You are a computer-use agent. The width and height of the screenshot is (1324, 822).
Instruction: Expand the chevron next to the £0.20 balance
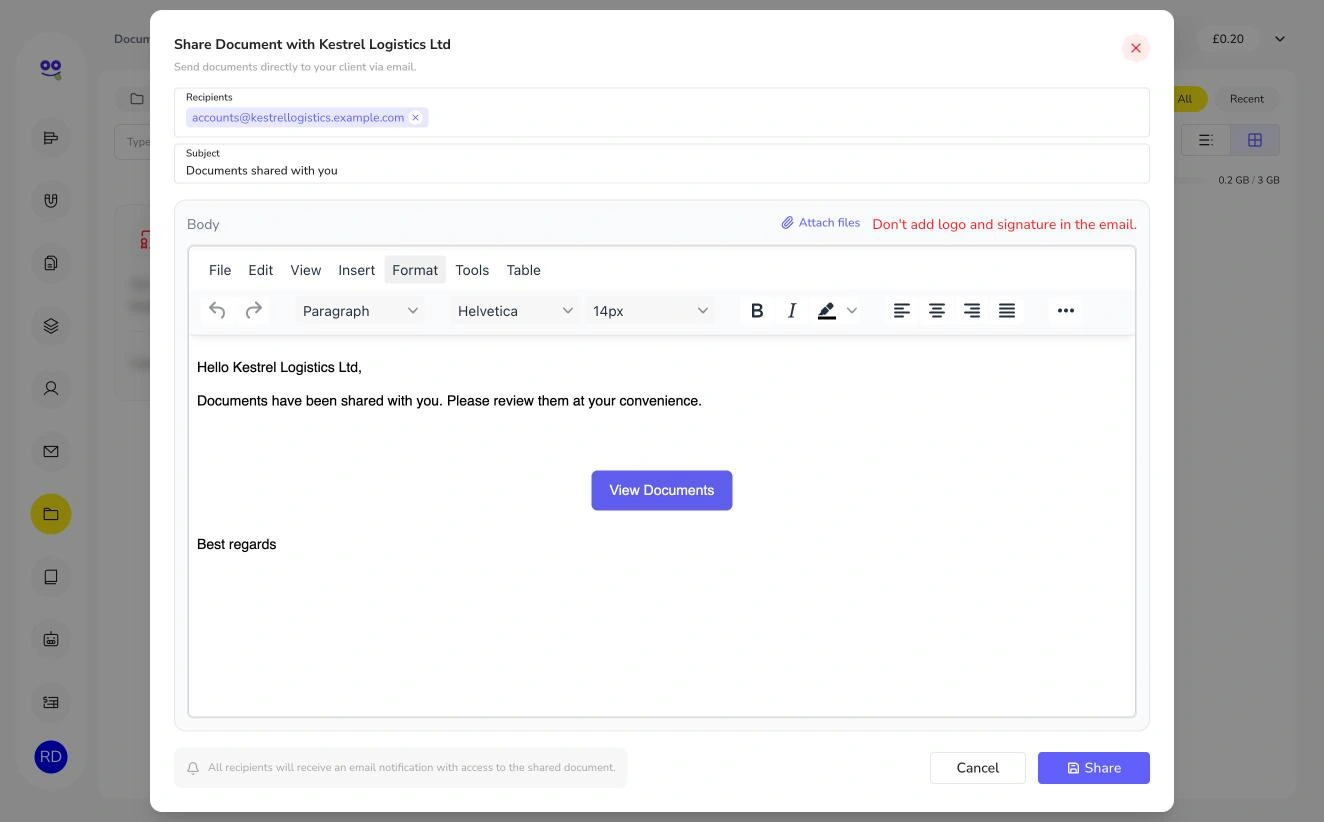[x=1280, y=39]
